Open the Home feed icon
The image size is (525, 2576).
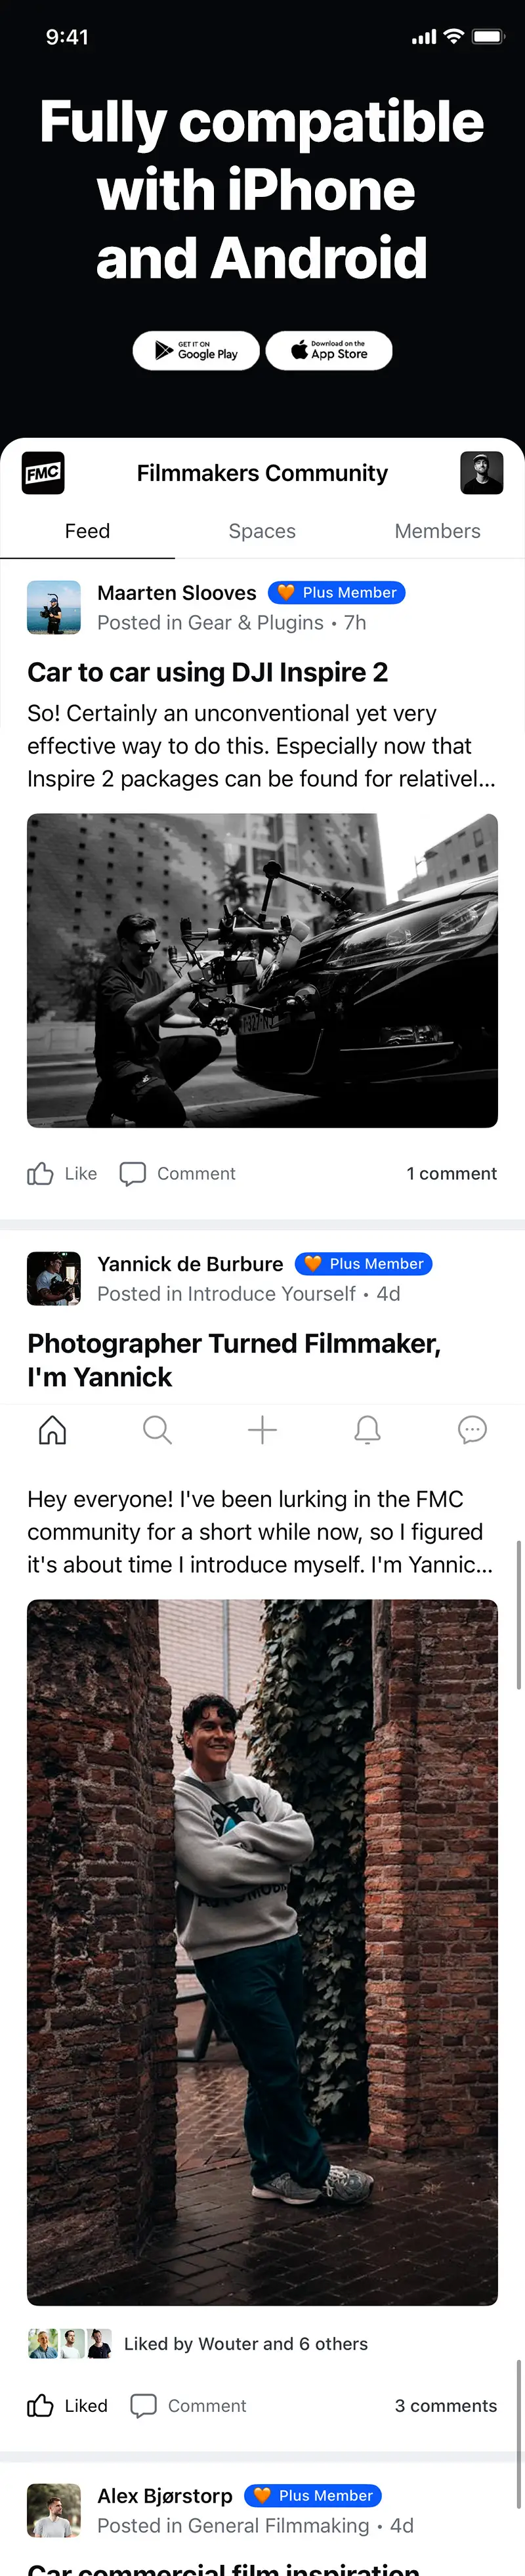click(52, 1430)
